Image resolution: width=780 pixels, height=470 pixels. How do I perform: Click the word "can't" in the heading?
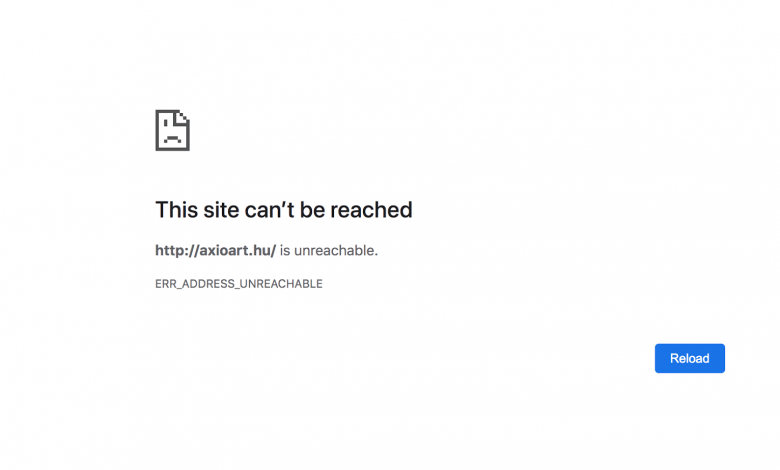coord(270,209)
